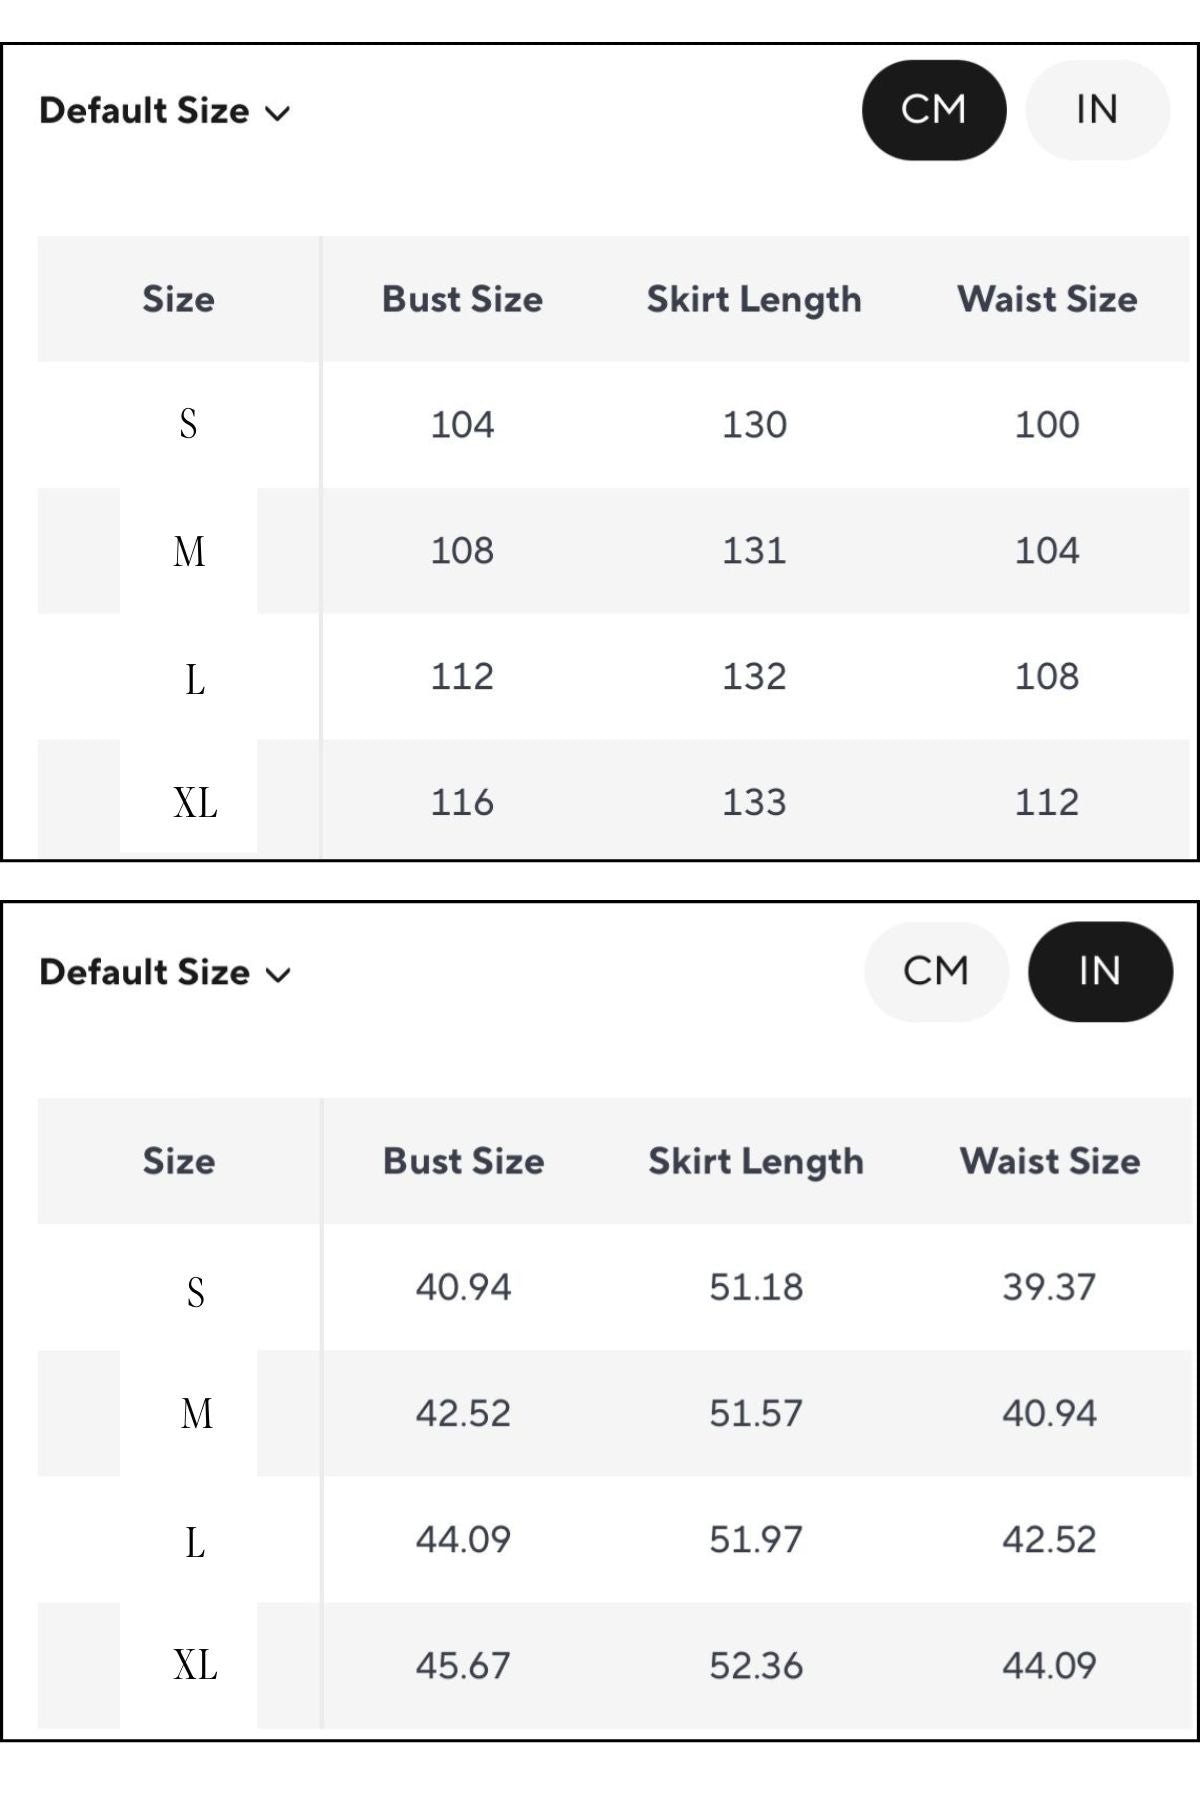Click Skirt Length header in centimeter table
1200x1800 pixels.
click(x=754, y=299)
